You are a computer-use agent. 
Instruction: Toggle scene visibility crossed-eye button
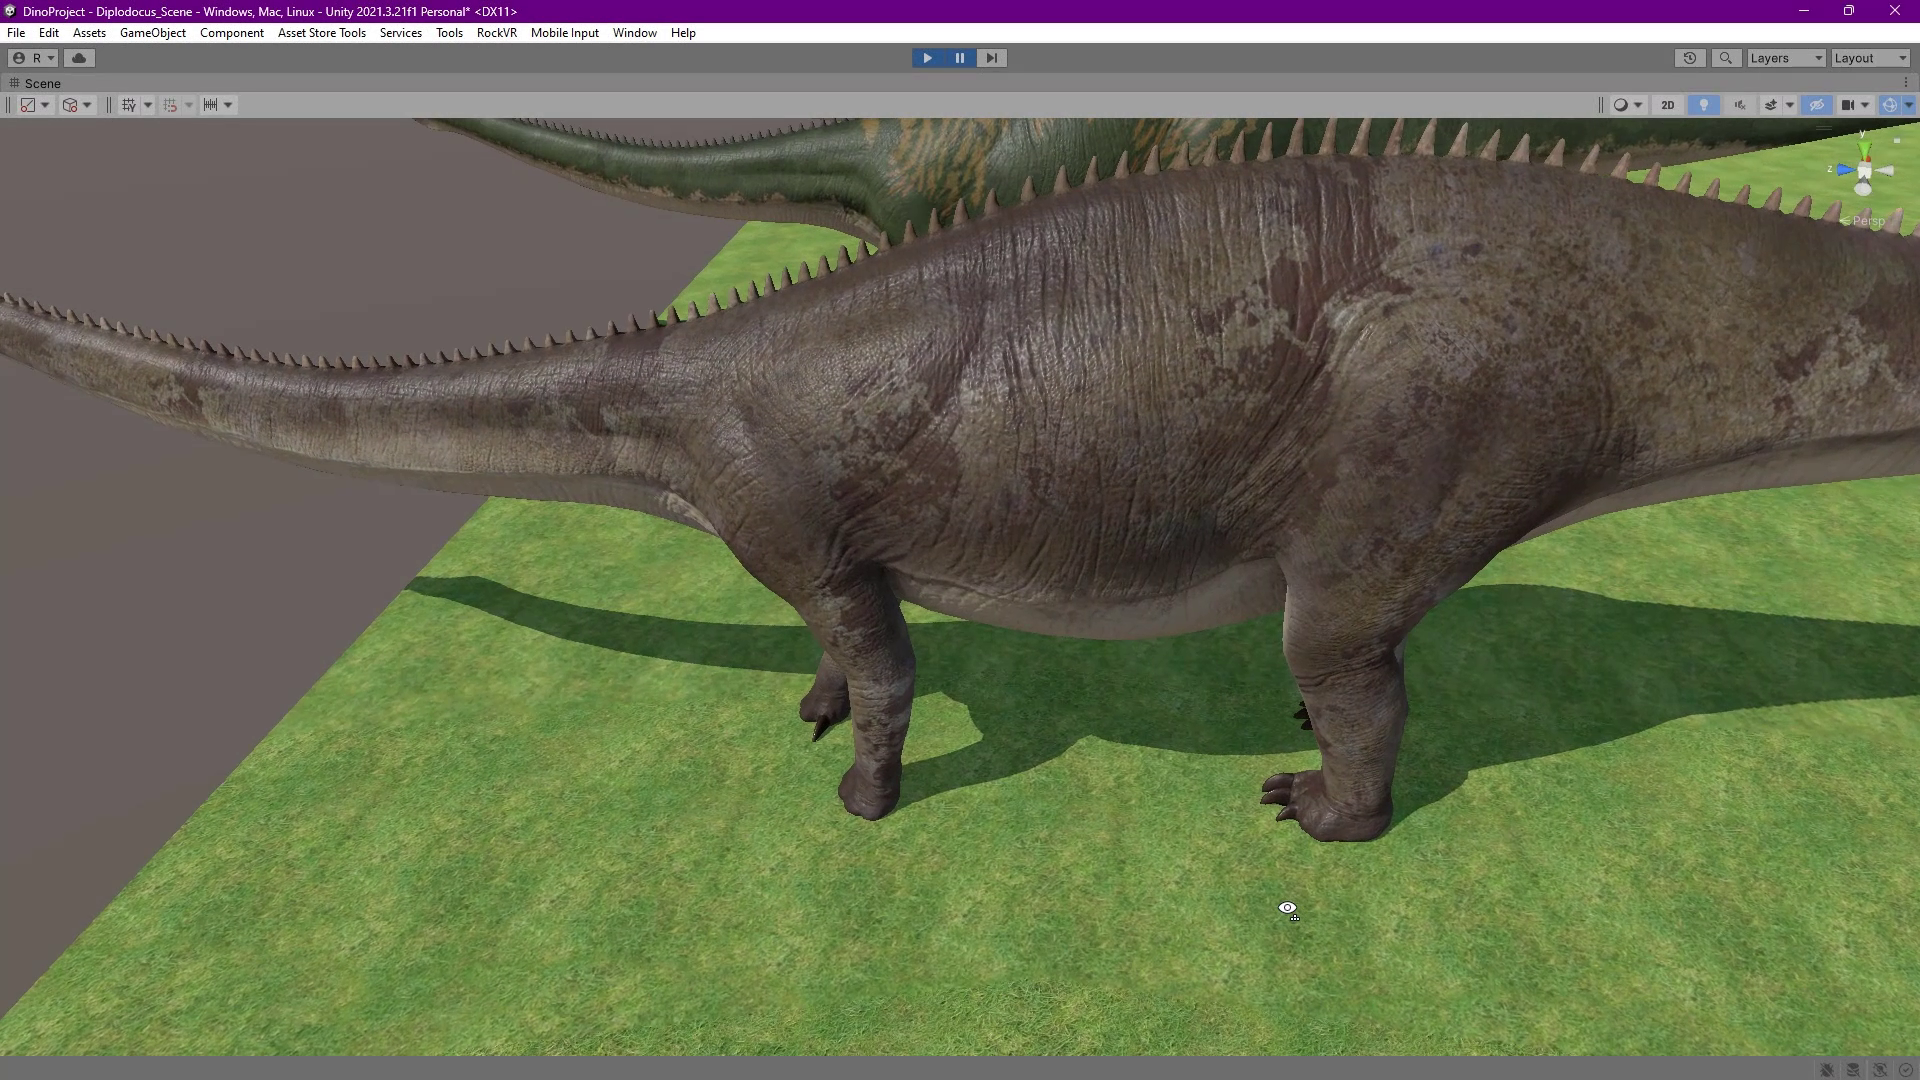click(1816, 105)
